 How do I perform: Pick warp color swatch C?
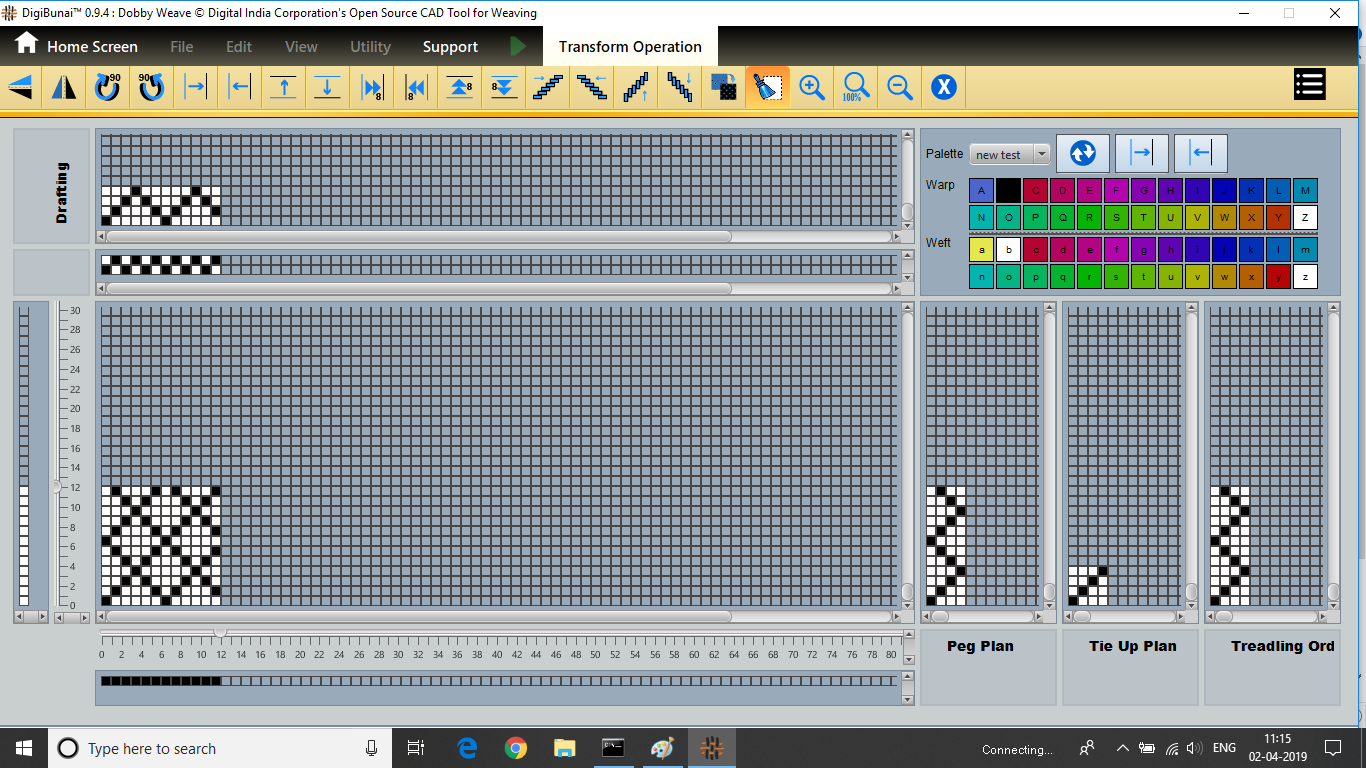point(1035,191)
